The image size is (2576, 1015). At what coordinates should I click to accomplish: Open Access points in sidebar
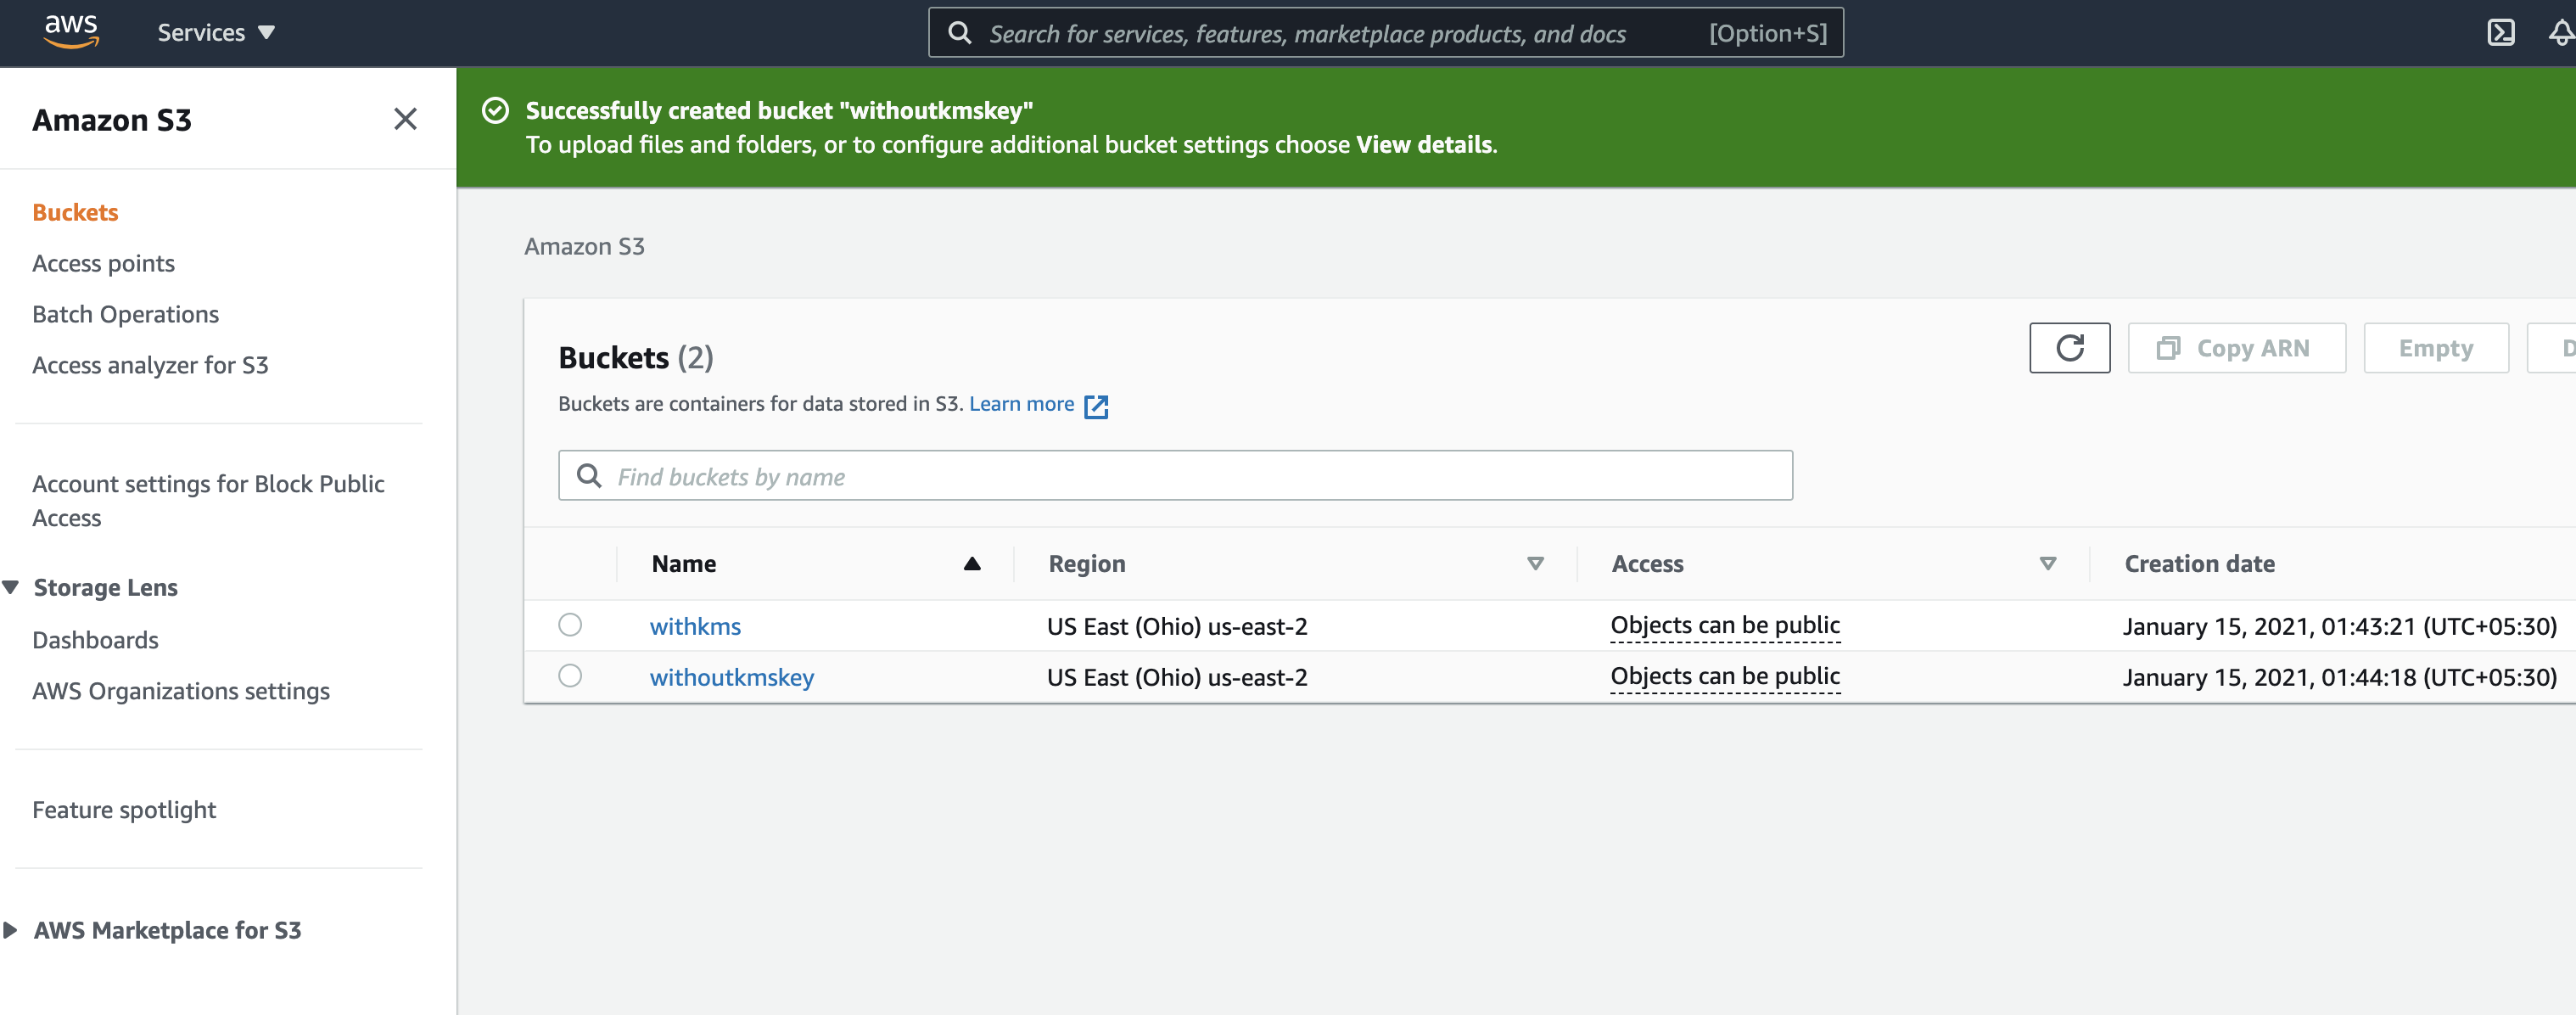103,263
